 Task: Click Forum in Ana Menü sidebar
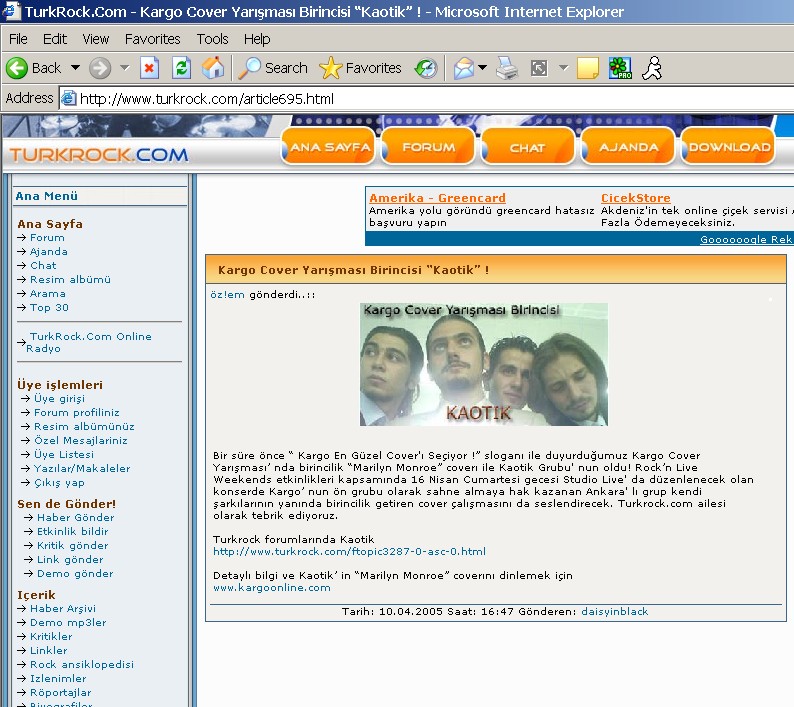pos(47,238)
